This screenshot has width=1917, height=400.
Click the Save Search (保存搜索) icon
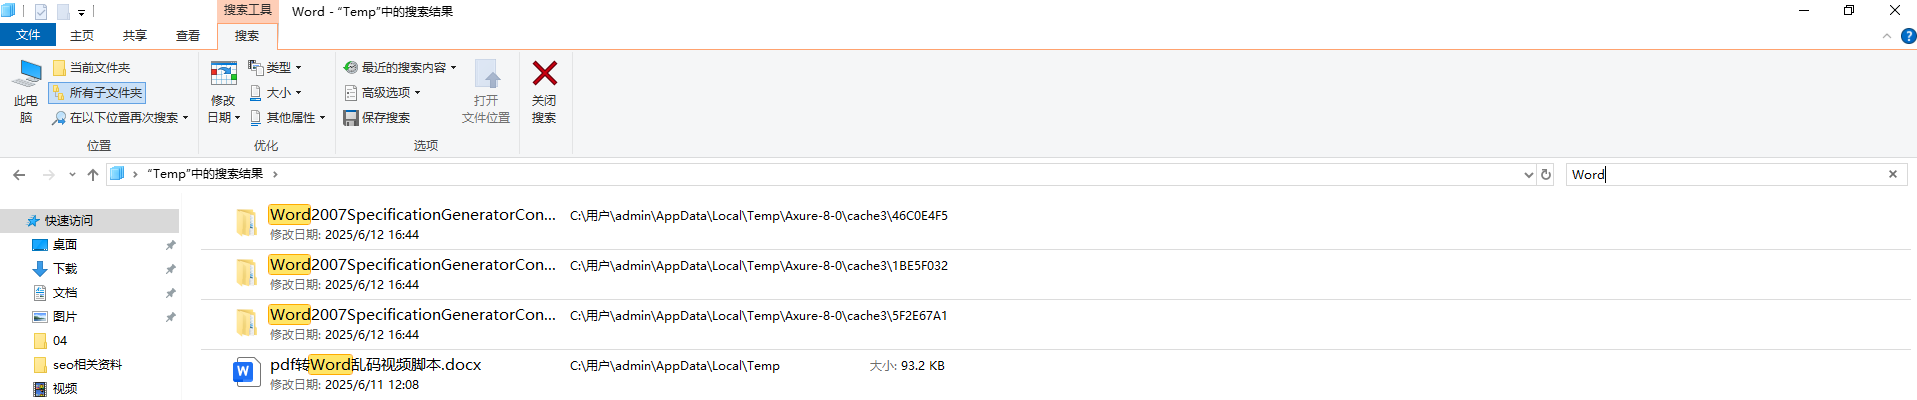(351, 118)
